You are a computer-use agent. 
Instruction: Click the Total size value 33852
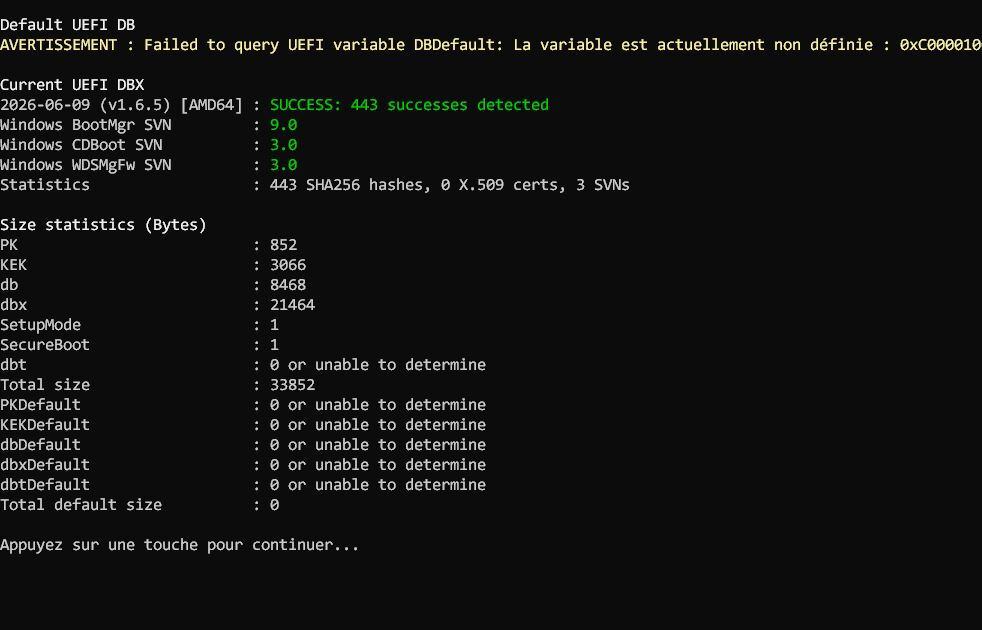(292, 385)
